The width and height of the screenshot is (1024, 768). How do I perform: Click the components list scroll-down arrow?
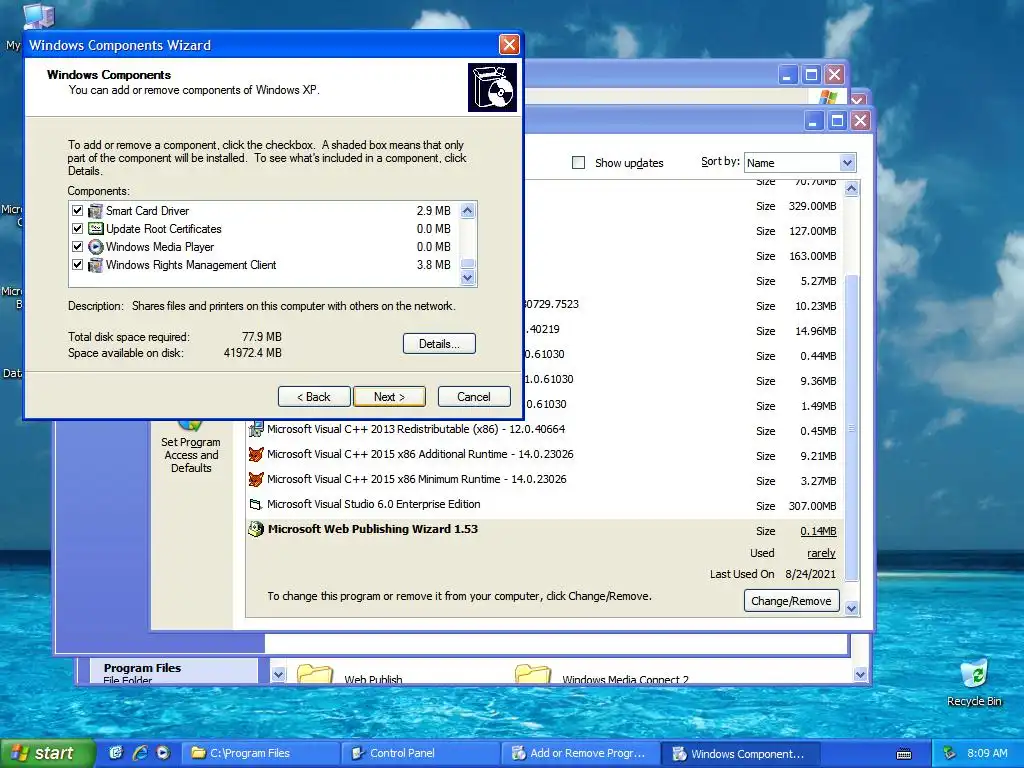(x=468, y=278)
